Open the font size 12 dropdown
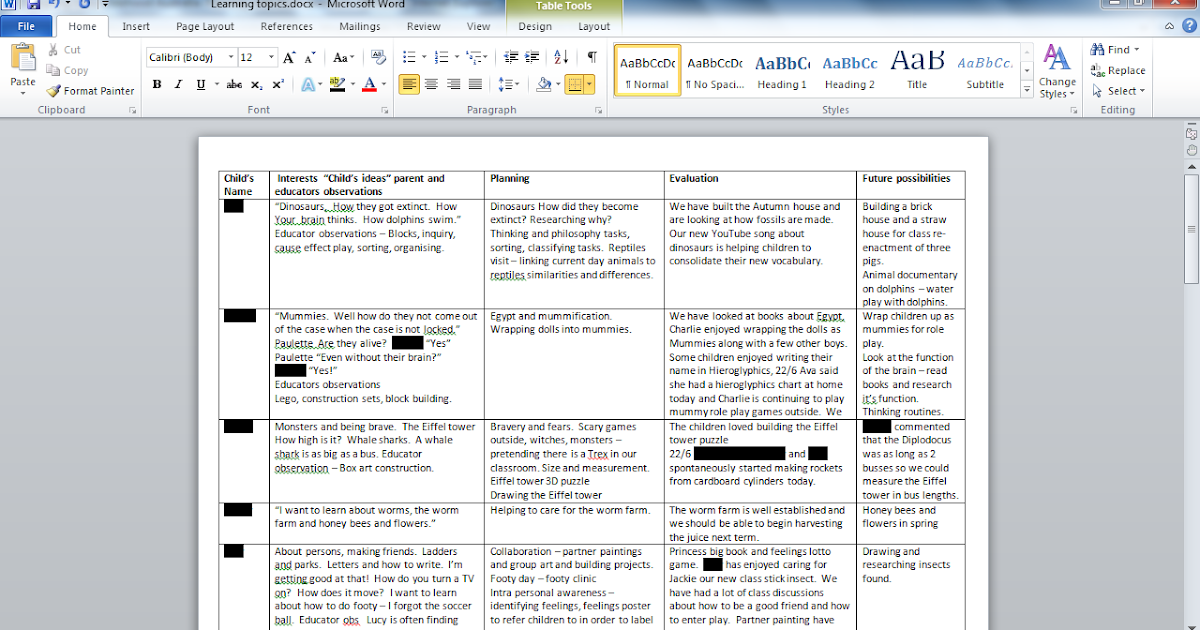 pos(272,58)
